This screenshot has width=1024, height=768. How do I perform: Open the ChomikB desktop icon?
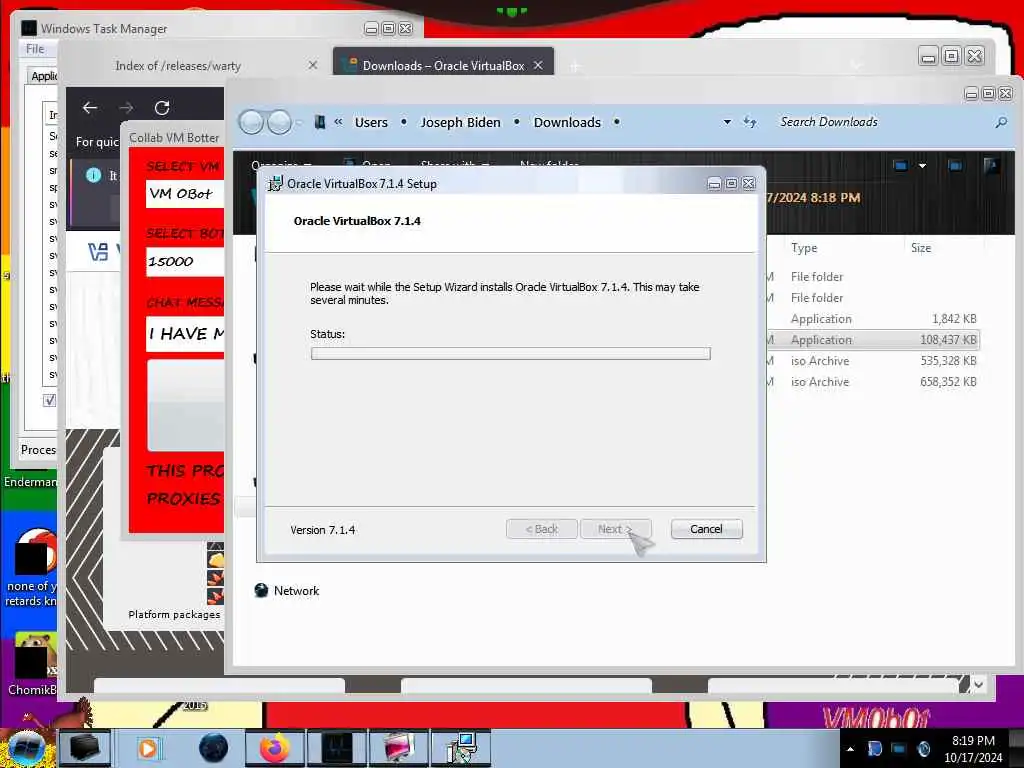point(31,664)
